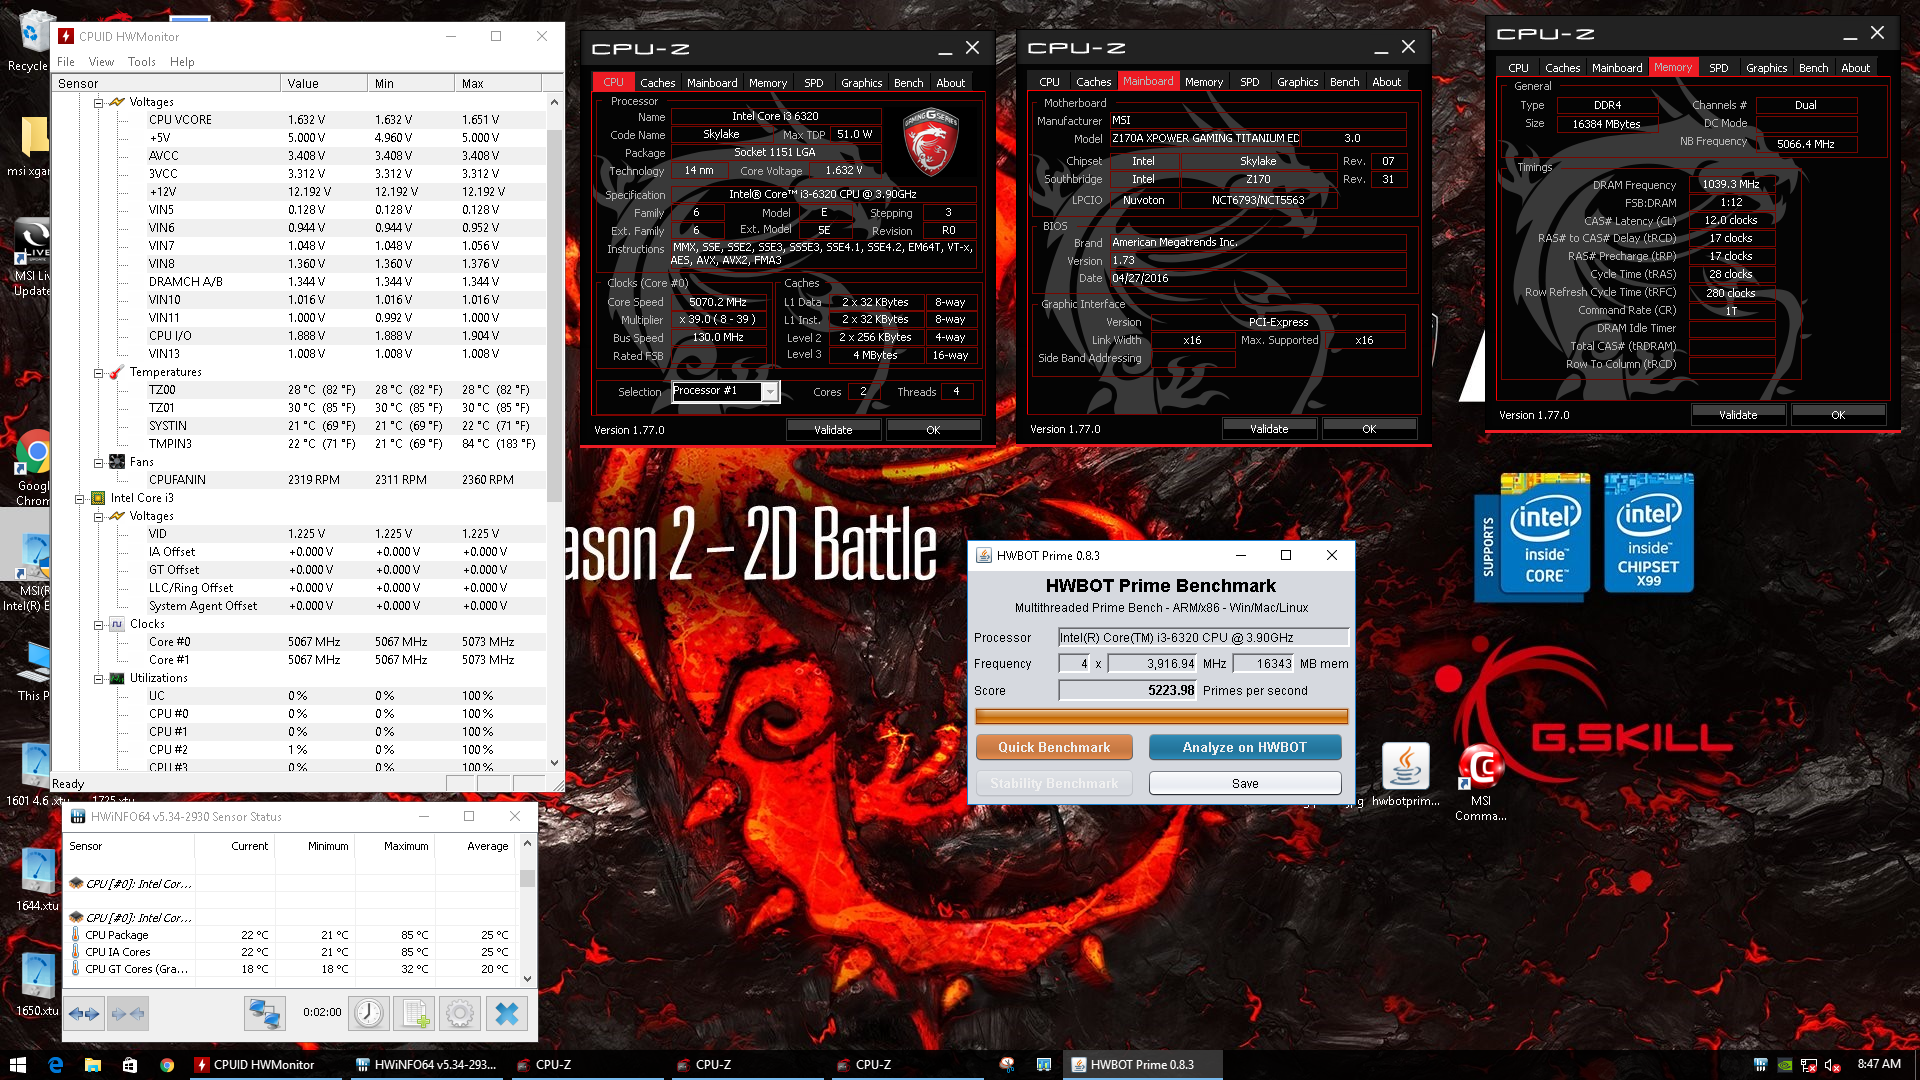Open Chrome from taskbar
This screenshot has height=1080, width=1920.
(166, 1065)
